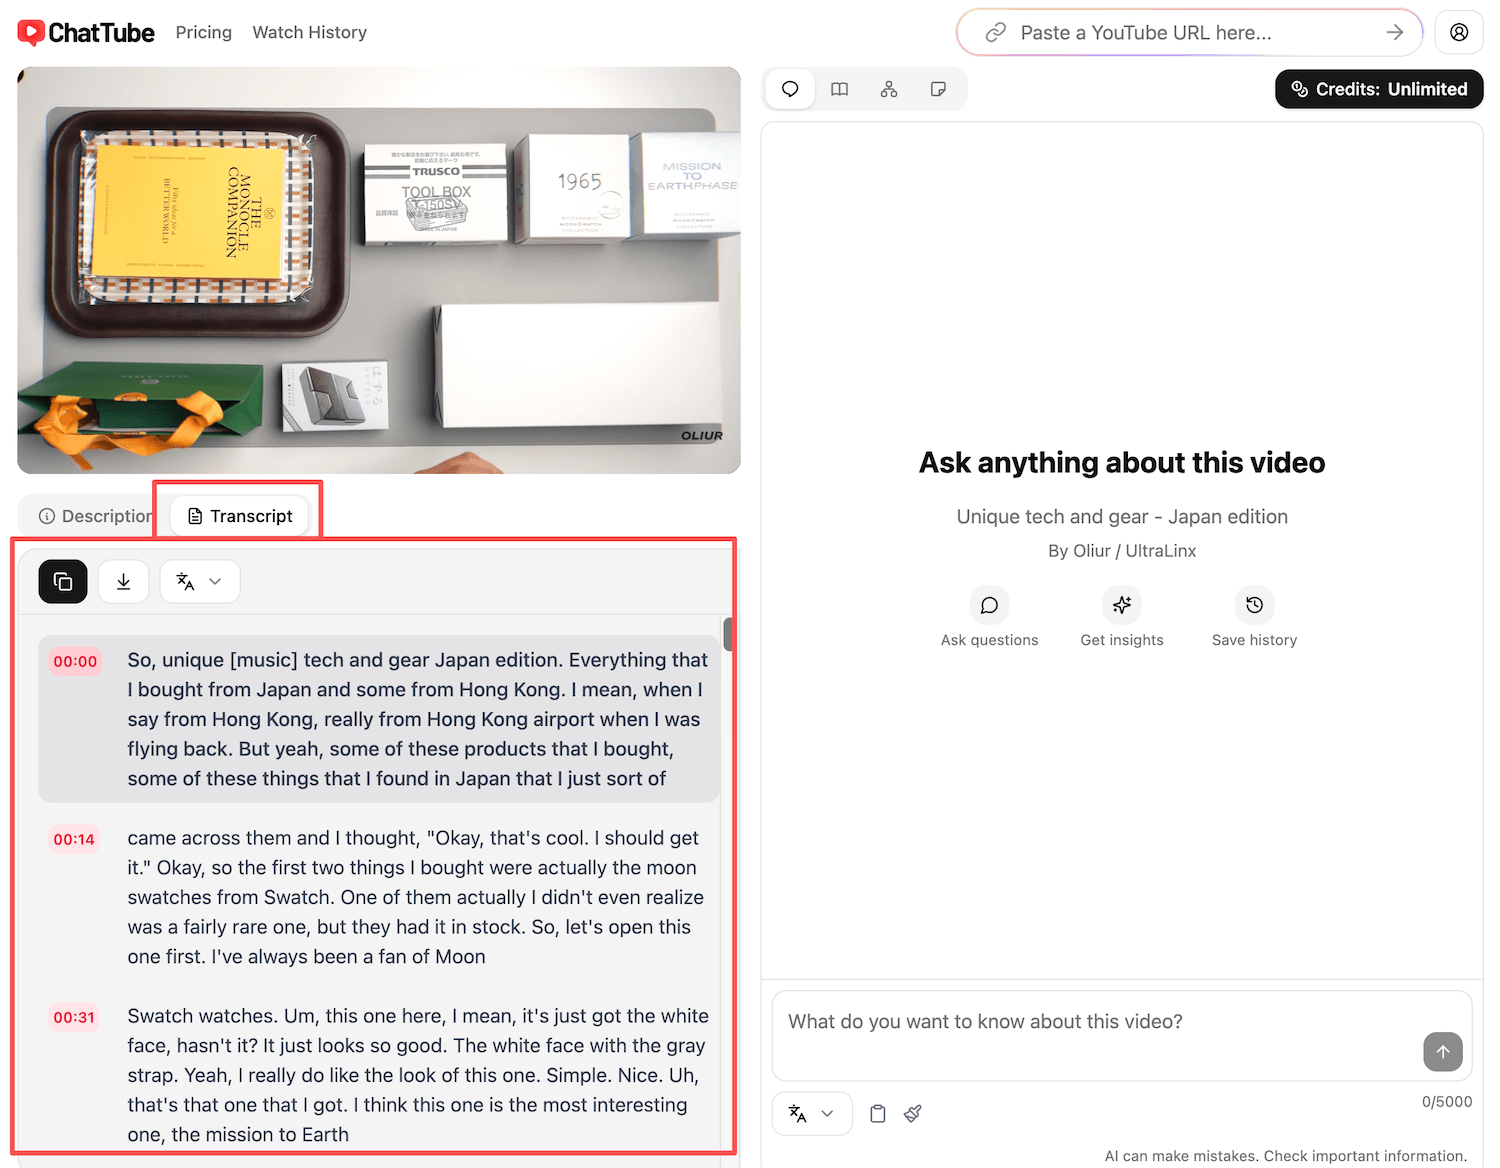Switch to the book summary view
Screen dimensions: 1500x1168
839,89
